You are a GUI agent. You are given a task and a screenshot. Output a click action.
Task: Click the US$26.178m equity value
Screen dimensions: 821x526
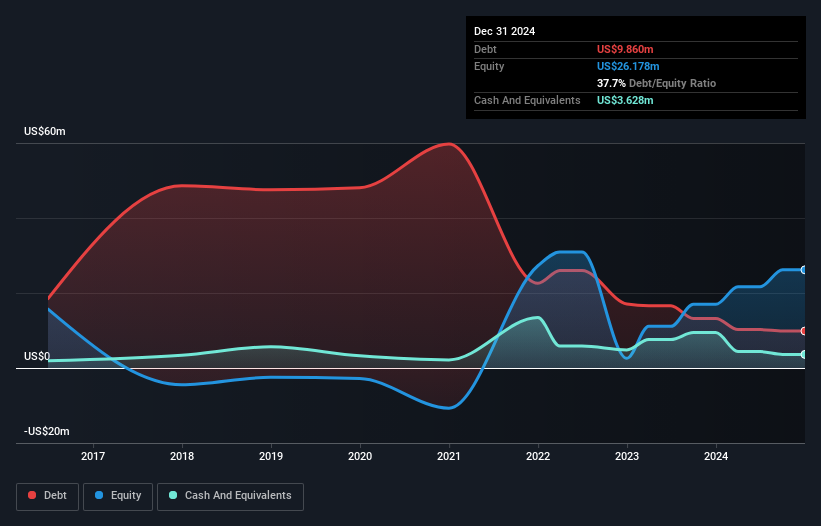(628, 66)
